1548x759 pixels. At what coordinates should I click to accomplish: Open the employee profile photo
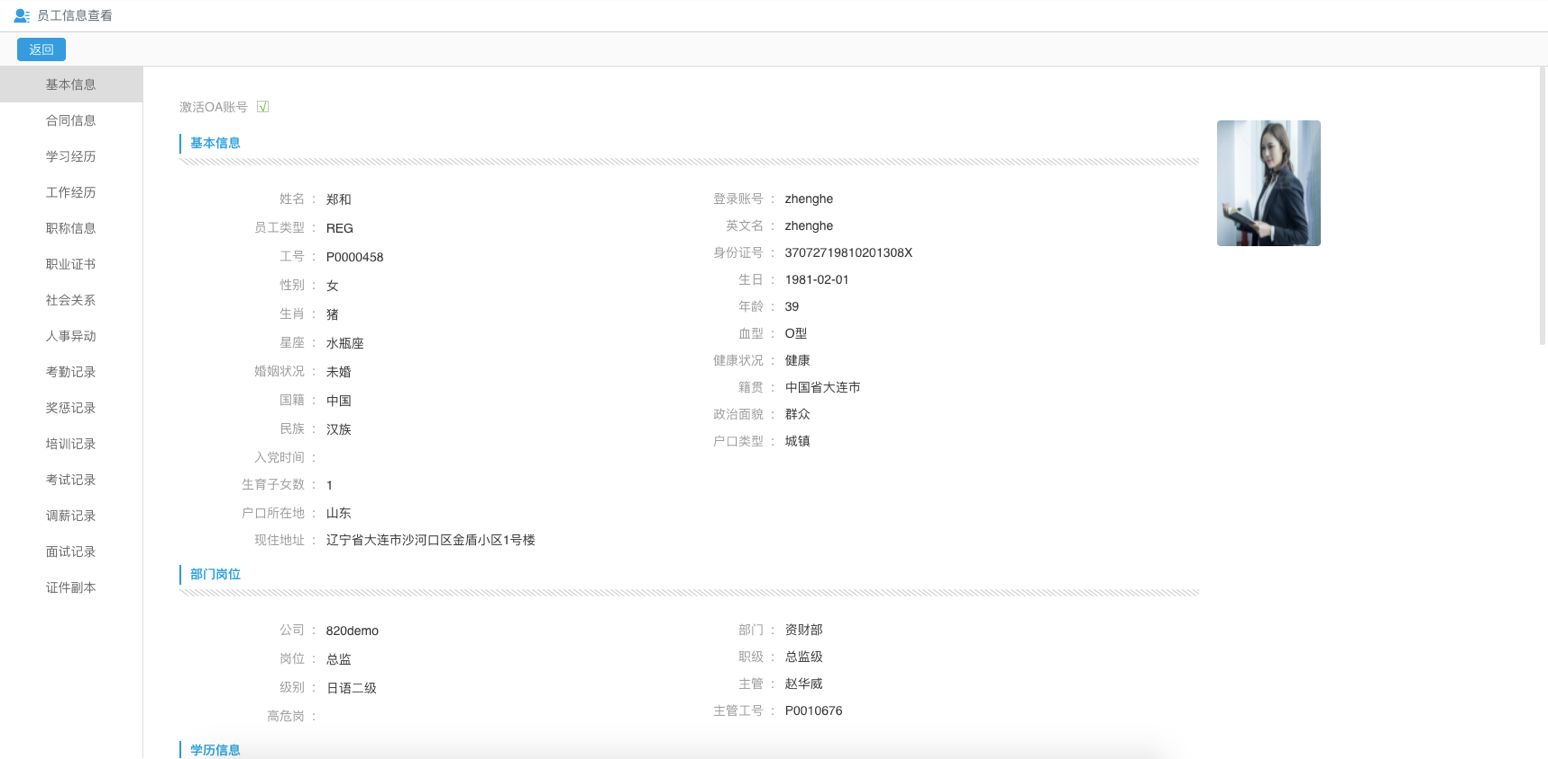click(x=1268, y=183)
